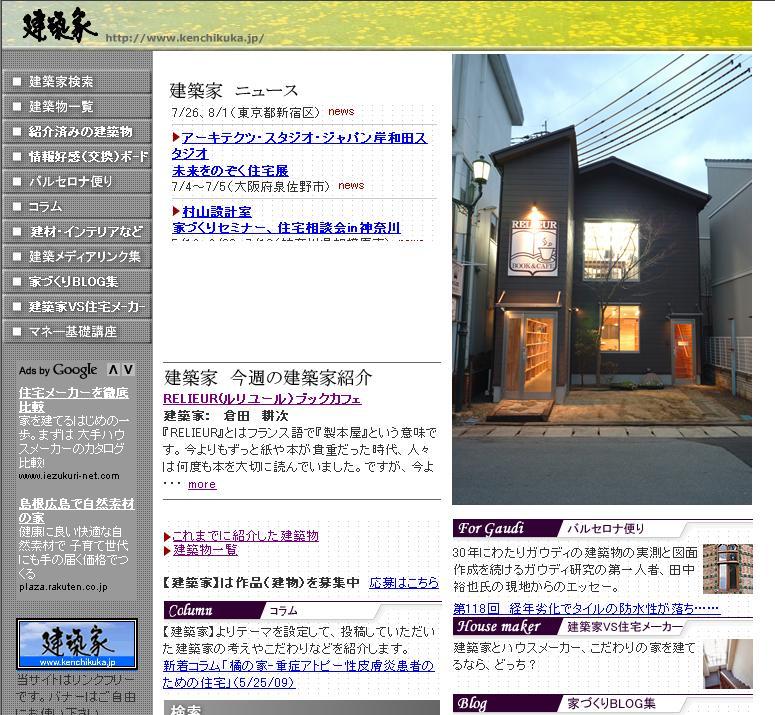775x715 pixels.
Task: Click the www.iezukuri-net.com ad URL
Action: point(69,476)
